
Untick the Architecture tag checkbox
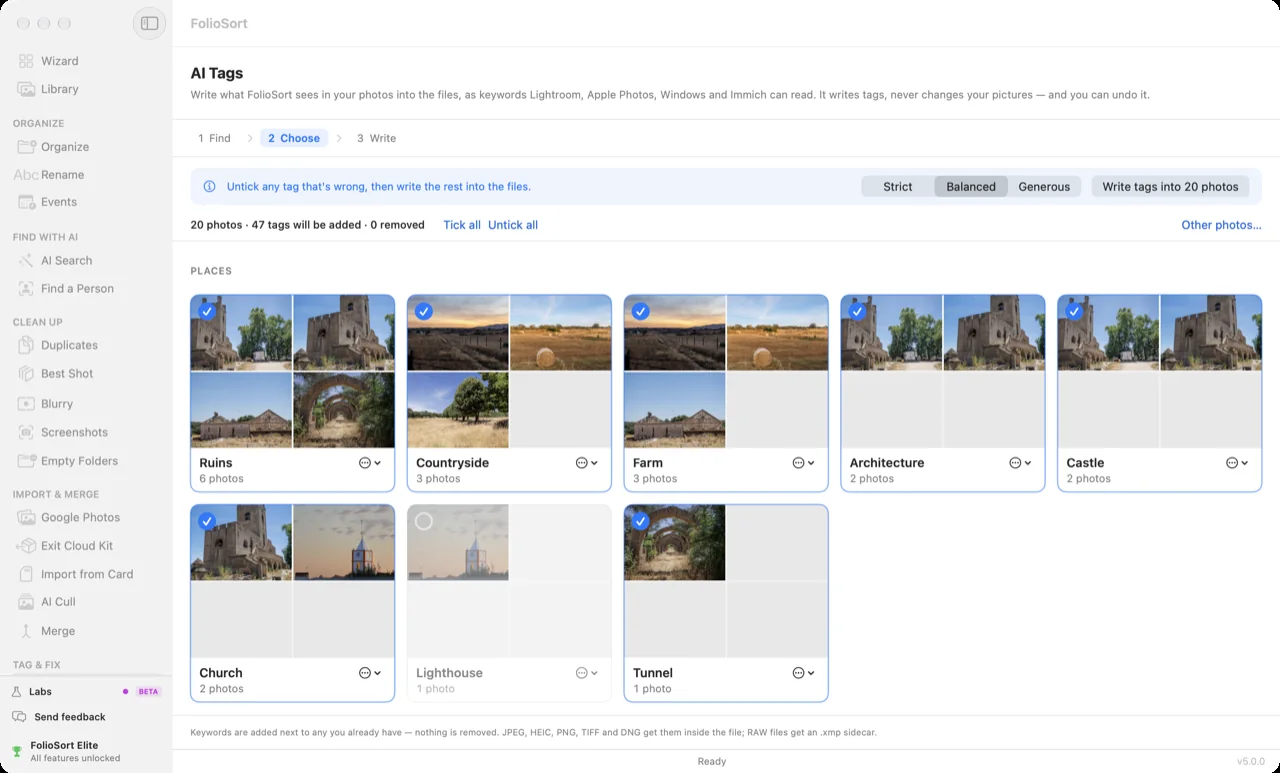[x=857, y=311]
